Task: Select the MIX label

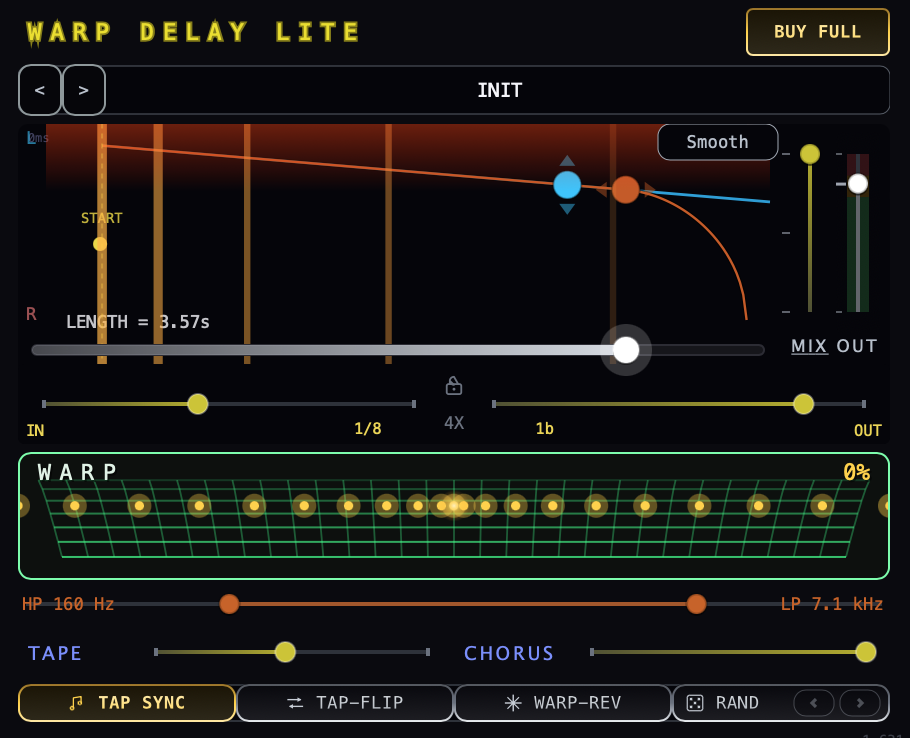Action: (809, 346)
